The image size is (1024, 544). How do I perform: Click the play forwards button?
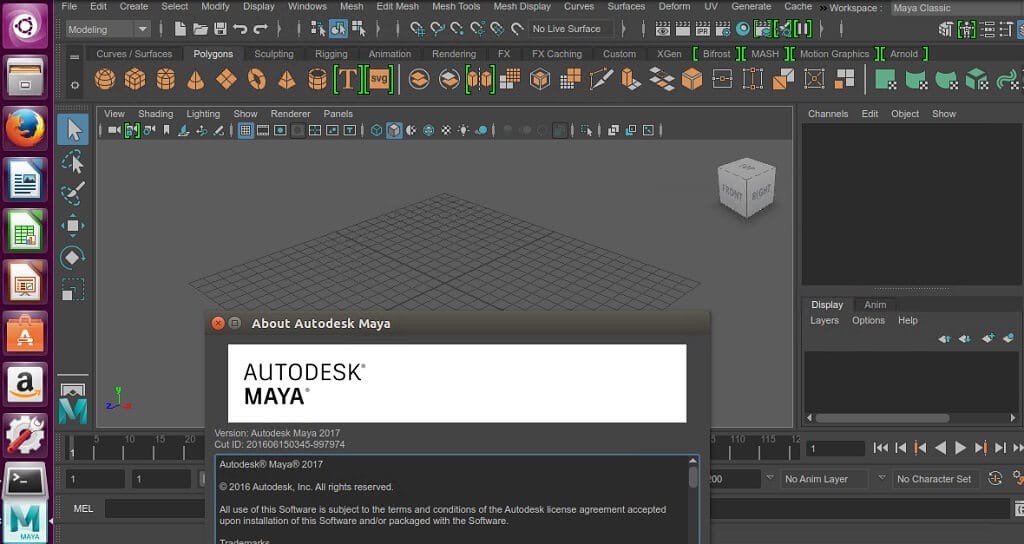tap(960, 448)
